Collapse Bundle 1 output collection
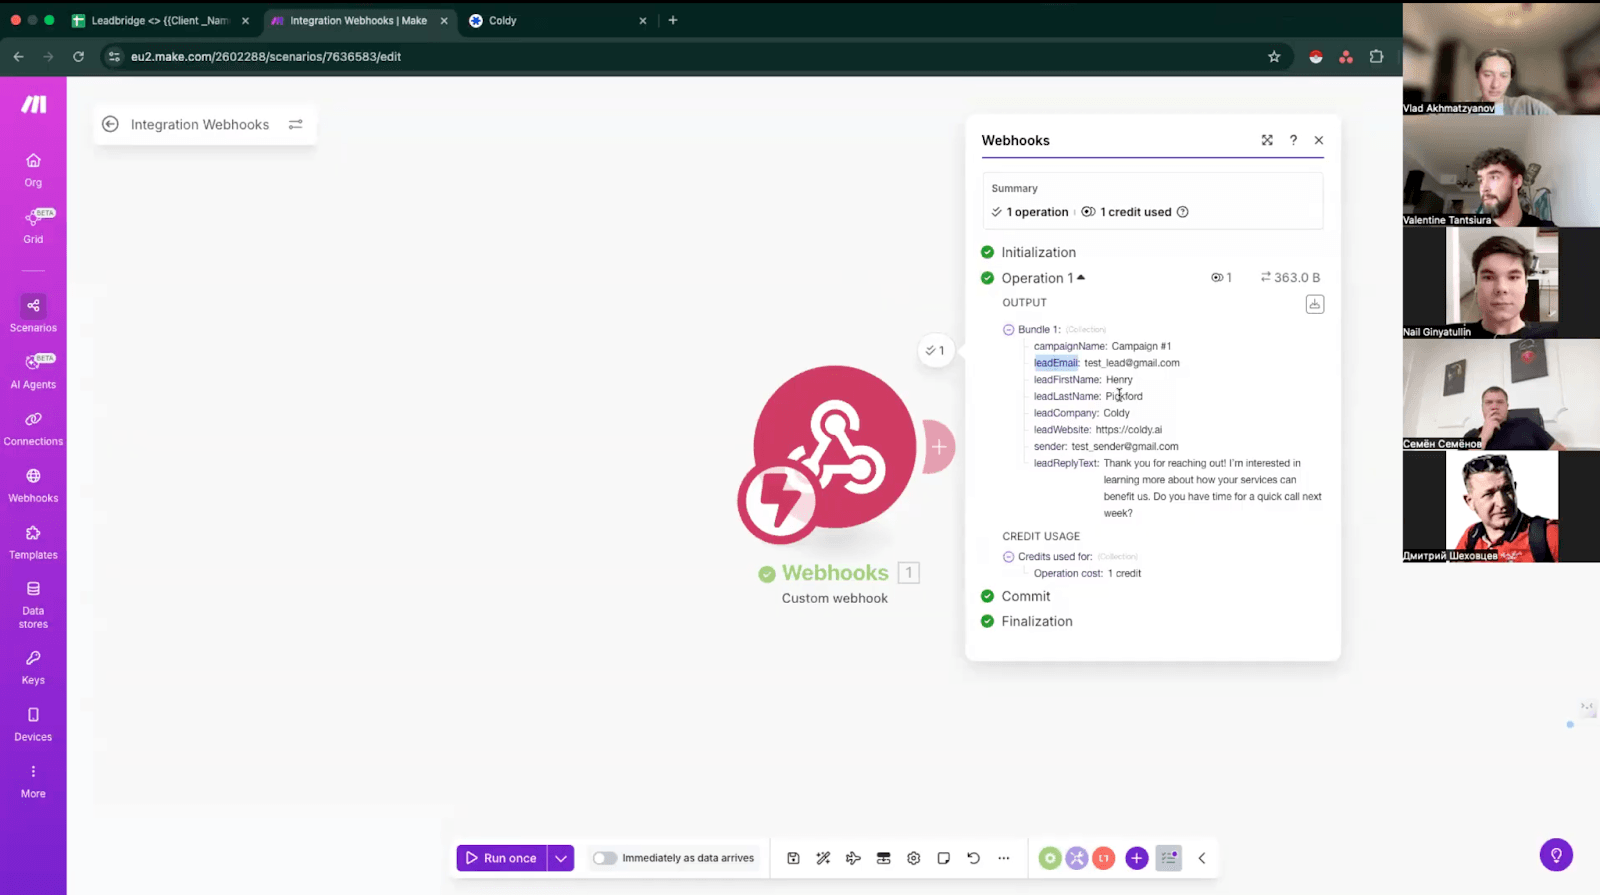The image size is (1600, 895). click(1008, 330)
